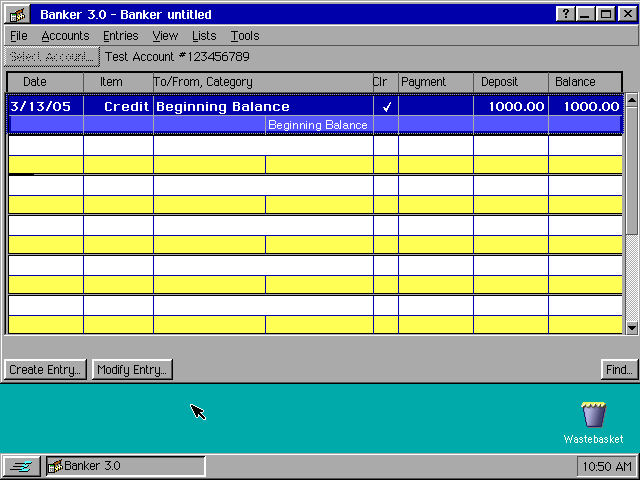640x480 pixels.
Task: Click the Balance column header
Action: 585,82
